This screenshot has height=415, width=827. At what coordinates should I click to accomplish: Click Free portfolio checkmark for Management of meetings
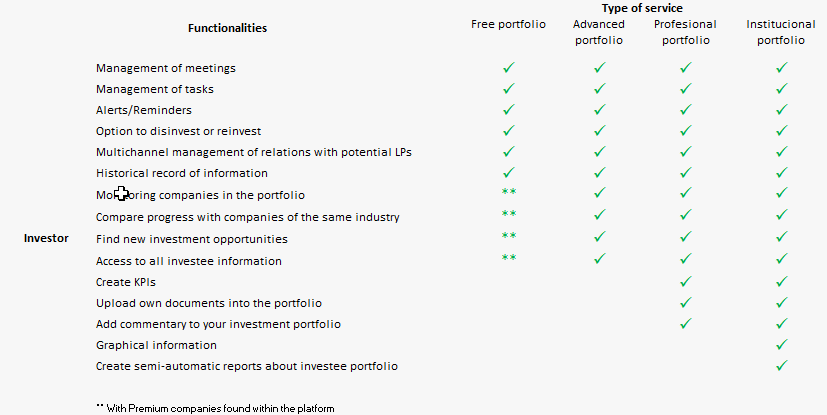tap(508, 68)
